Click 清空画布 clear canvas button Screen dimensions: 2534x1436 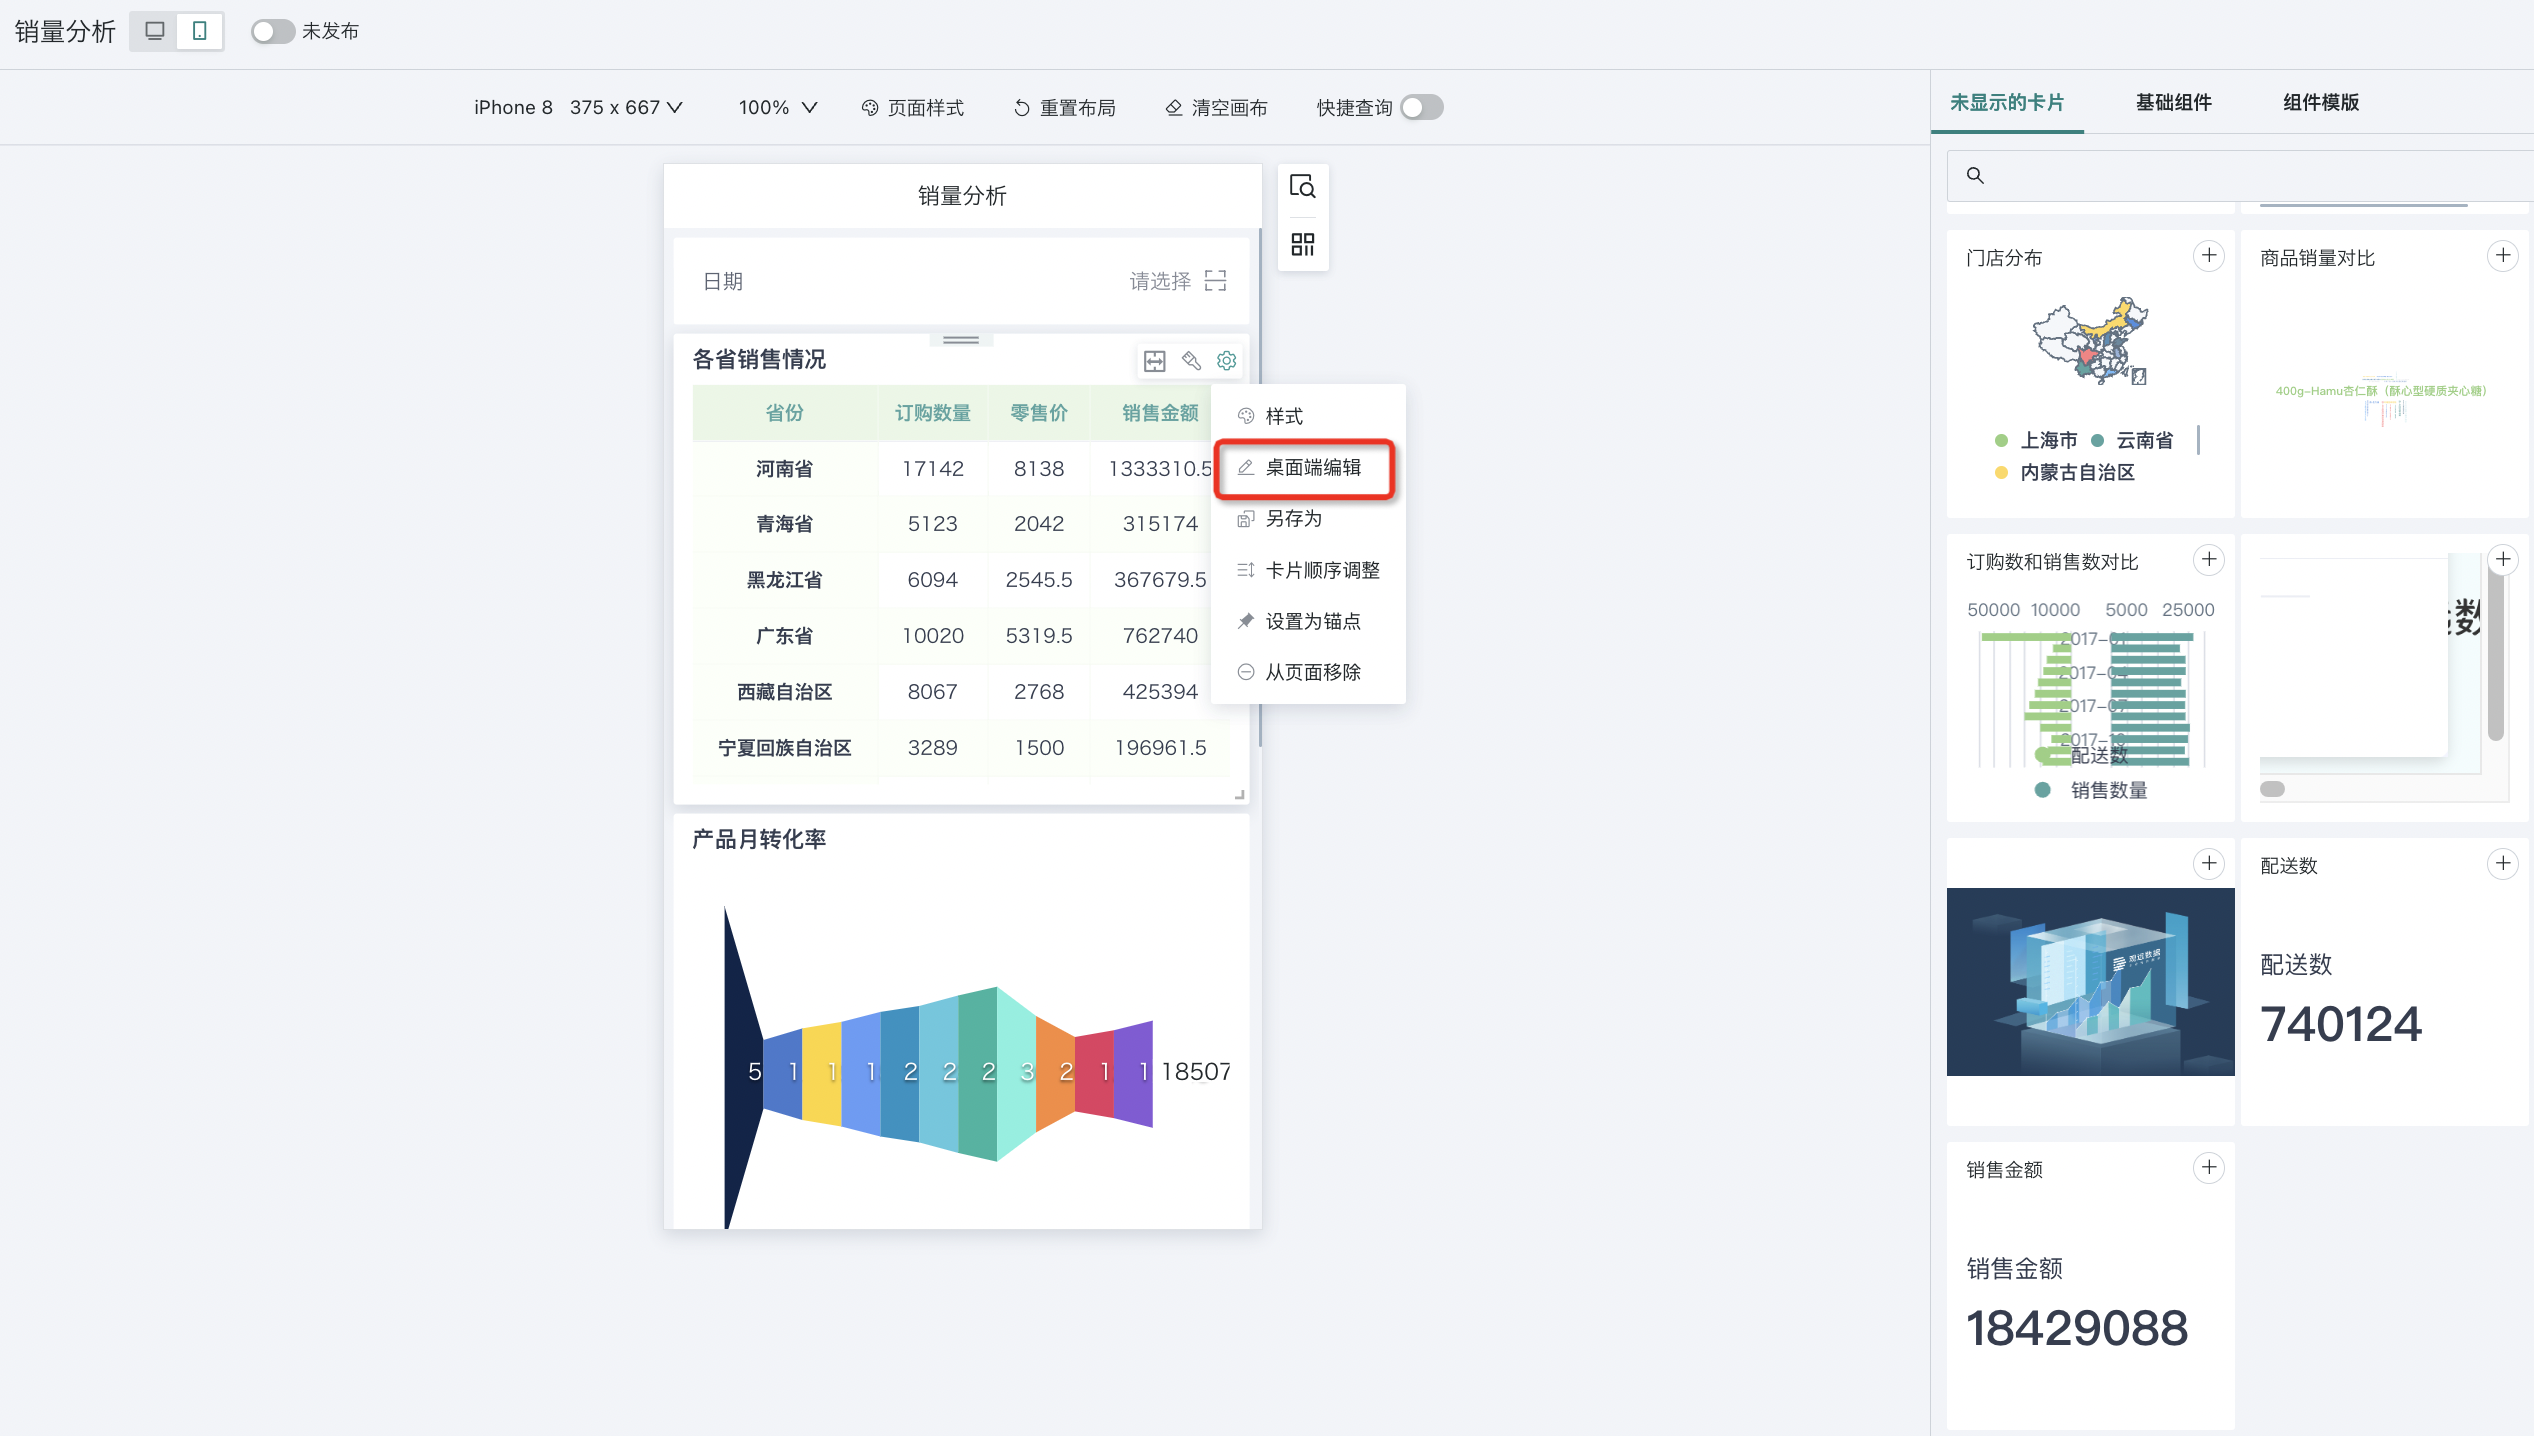click(x=1217, y=107)
